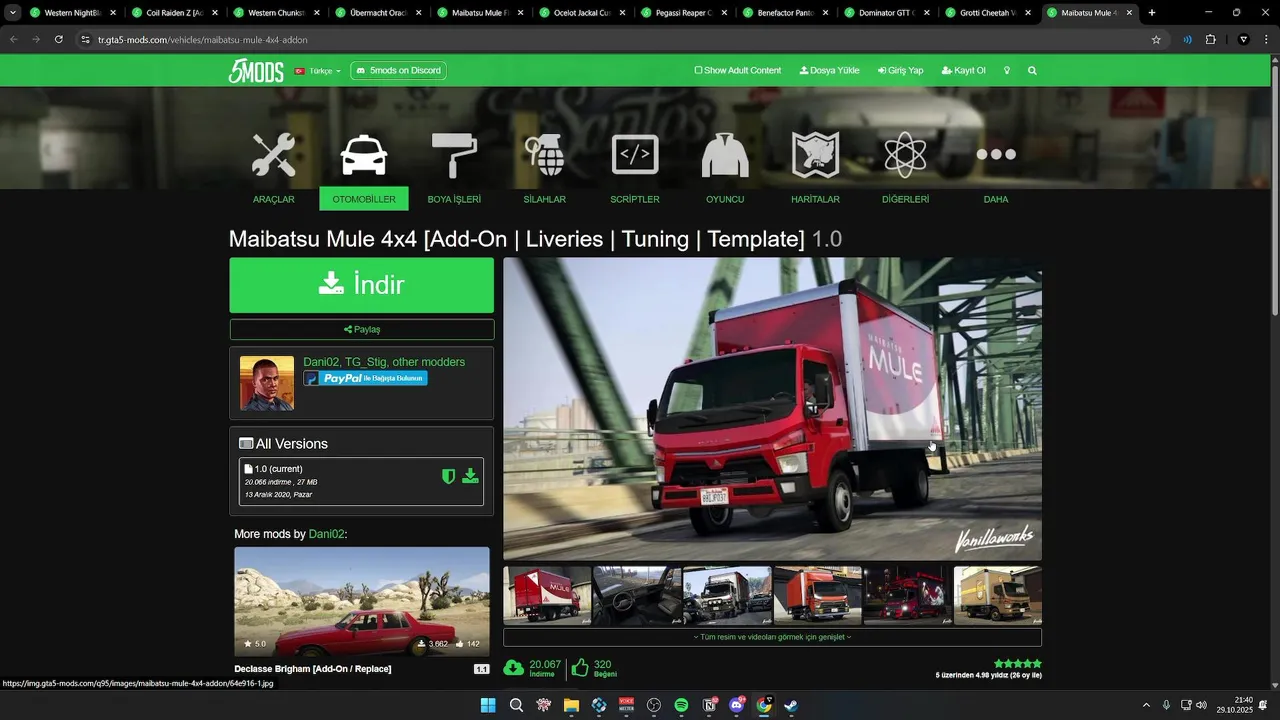
Task: Switch to the Ocelot Jackal tab
Action: (580, 13)
